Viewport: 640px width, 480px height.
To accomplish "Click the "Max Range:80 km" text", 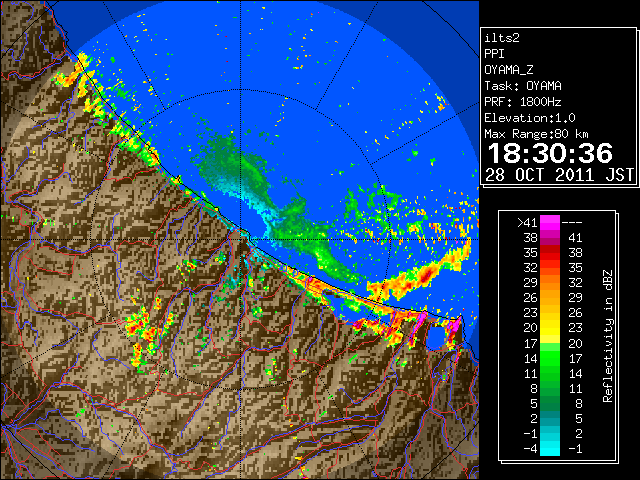I will click(536, 134).
